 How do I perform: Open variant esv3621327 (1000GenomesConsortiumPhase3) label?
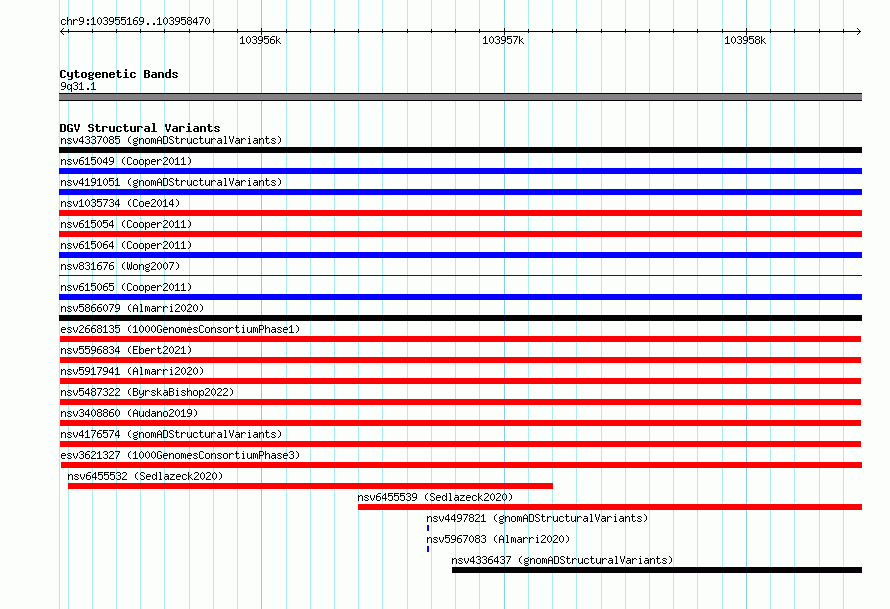(180, 455)
